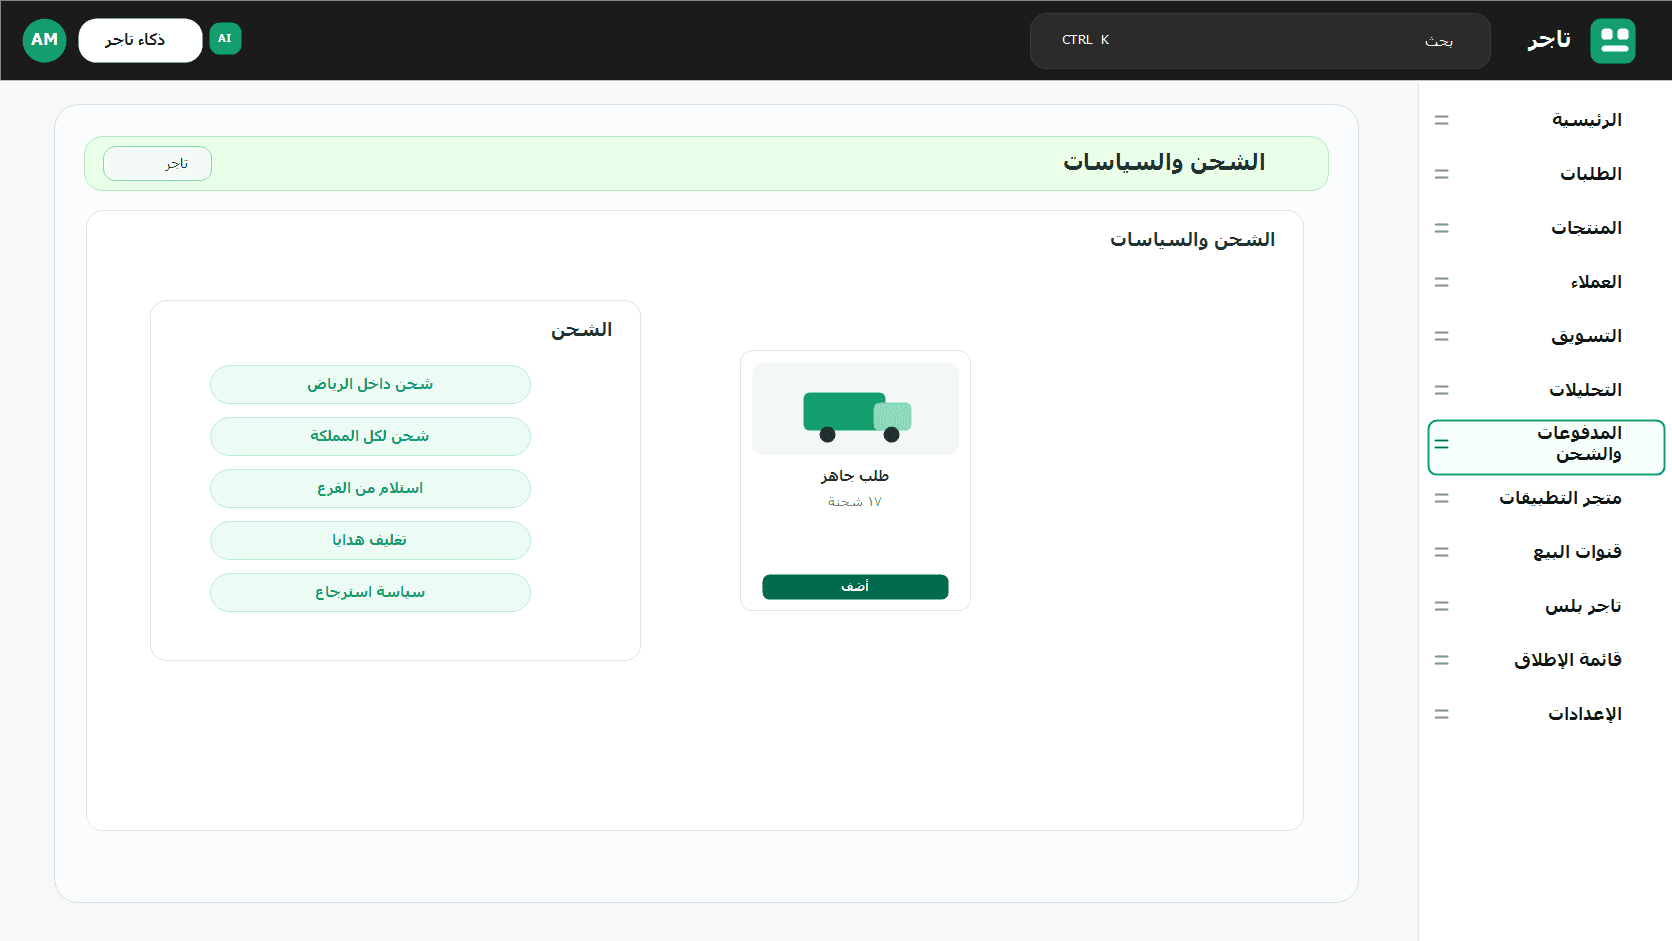The width and height of the screenshot is (1672, 941).
Task: Click the handle icon beside تاجر بلس
Action: [x=1441, y=606]
